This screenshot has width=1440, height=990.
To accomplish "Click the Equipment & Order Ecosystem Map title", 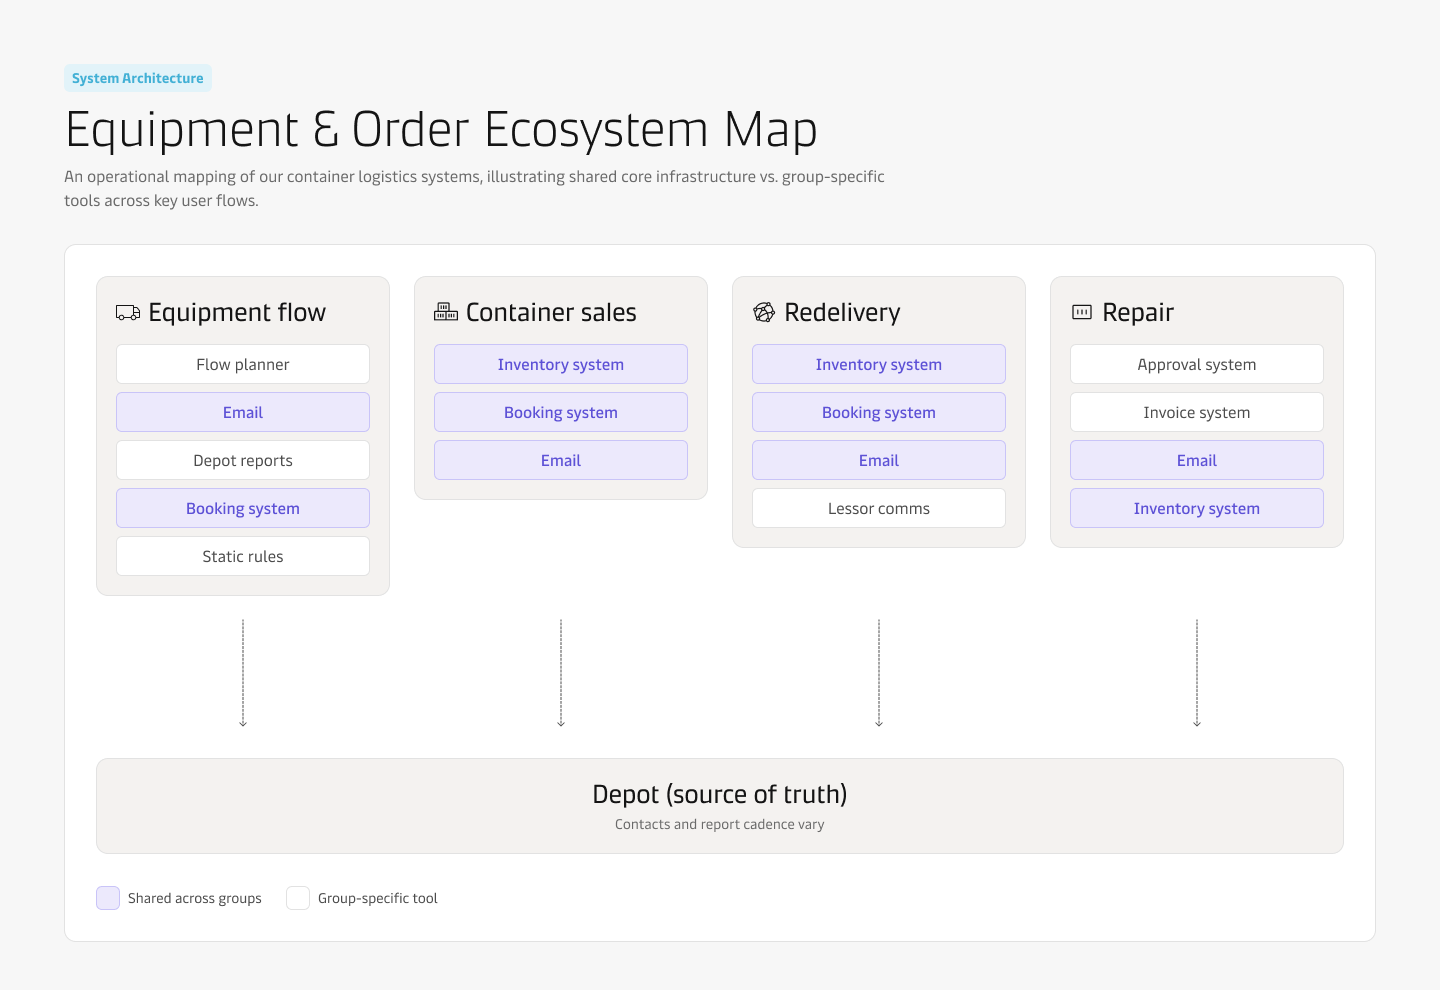I will pos(441,130).
